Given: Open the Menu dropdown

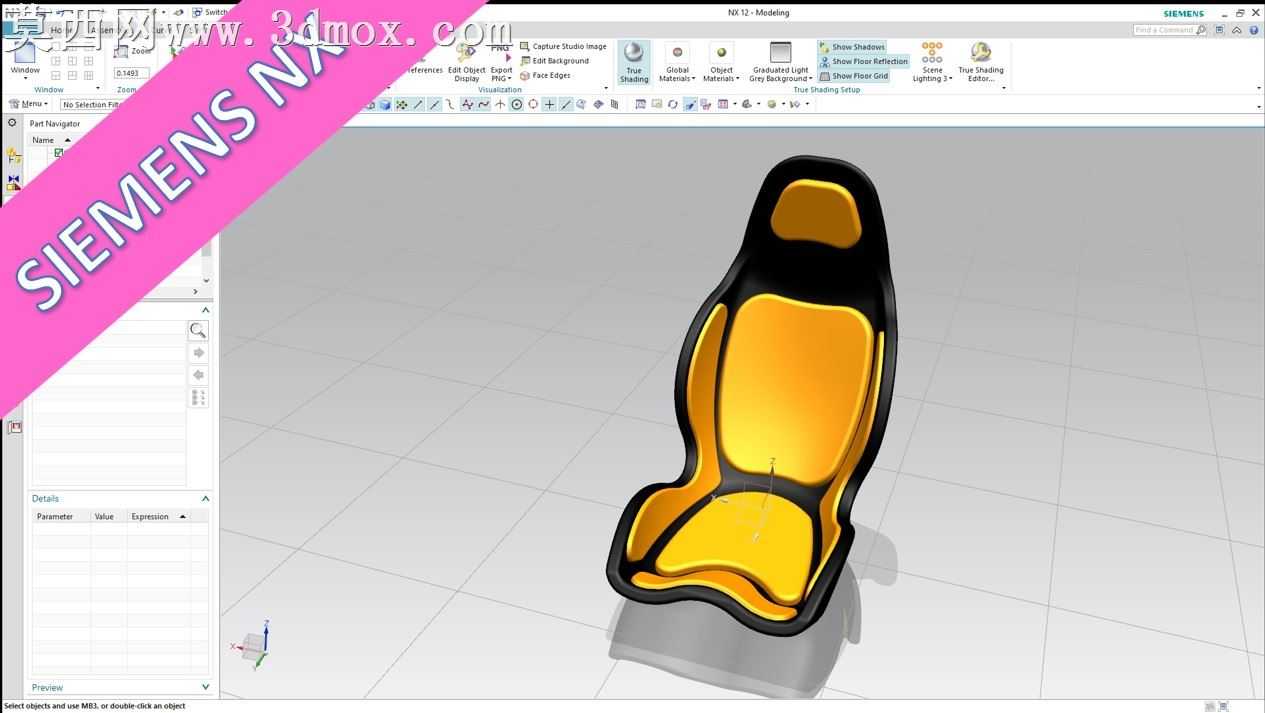Looking at the screenshot, I should coord(28,104).
